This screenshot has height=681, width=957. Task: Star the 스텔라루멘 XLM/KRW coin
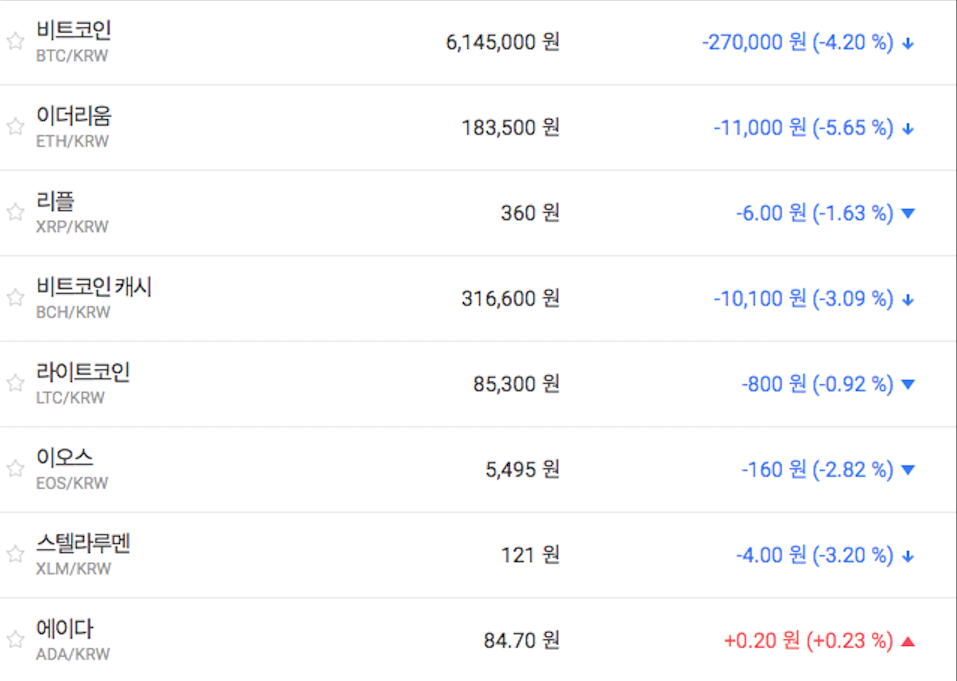point(15,554)
